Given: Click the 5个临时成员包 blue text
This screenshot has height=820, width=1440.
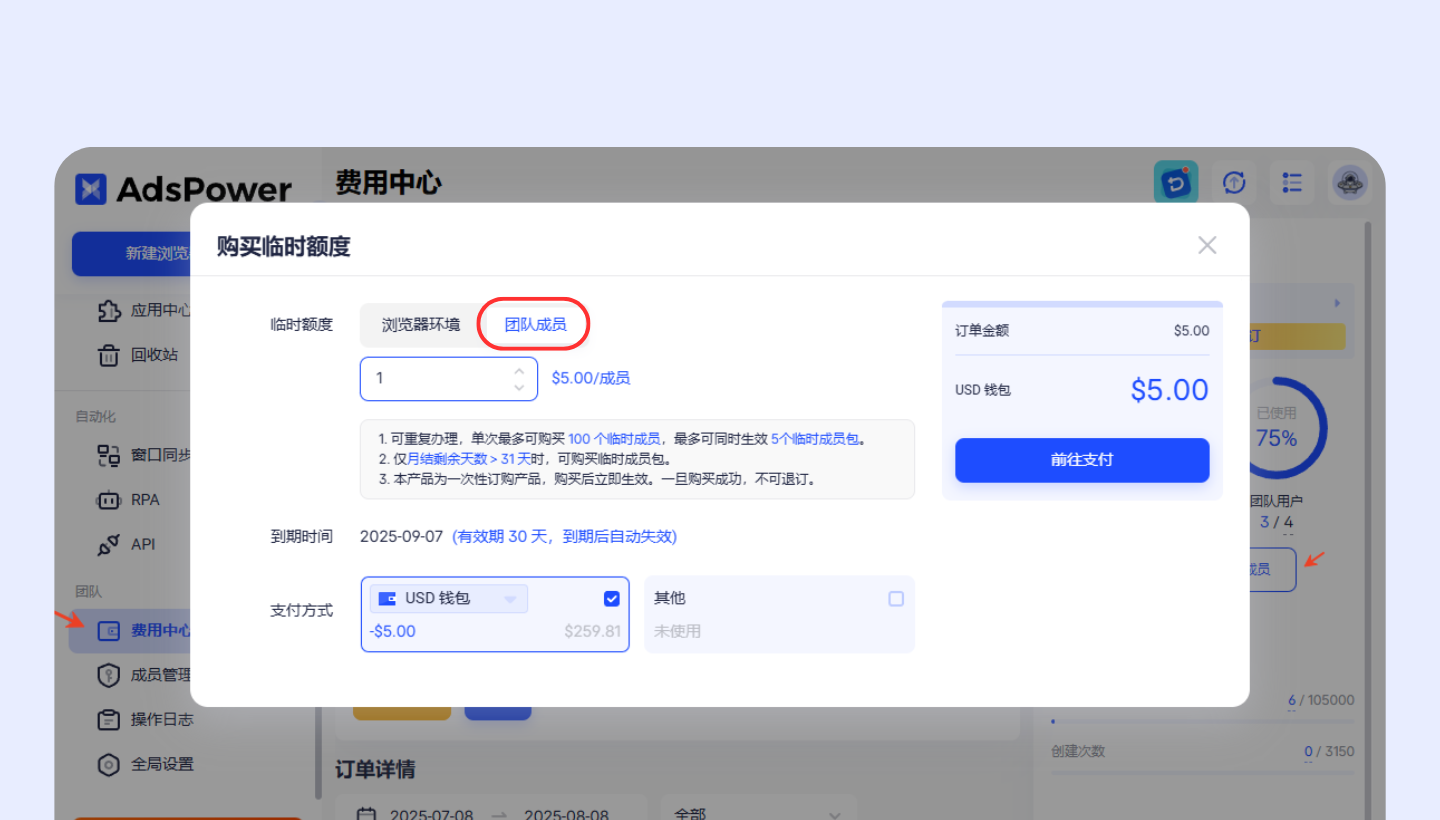Looking at the screenshot, I should 817,439.
